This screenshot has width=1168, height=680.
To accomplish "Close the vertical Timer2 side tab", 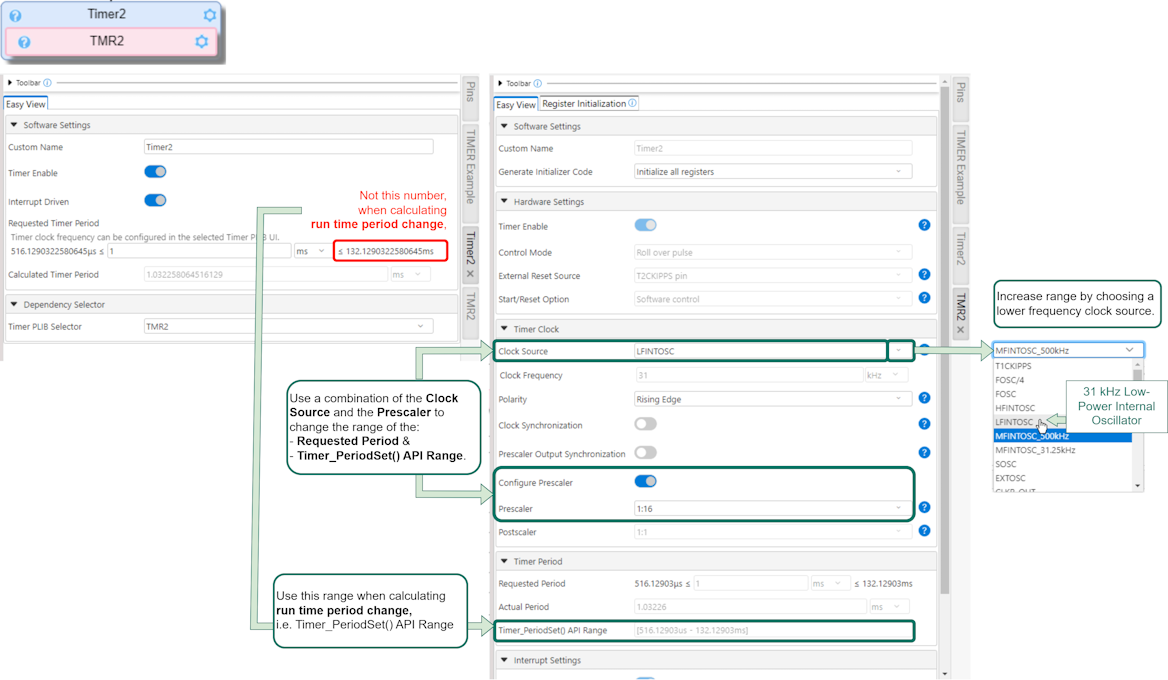I will click(470, 273).
